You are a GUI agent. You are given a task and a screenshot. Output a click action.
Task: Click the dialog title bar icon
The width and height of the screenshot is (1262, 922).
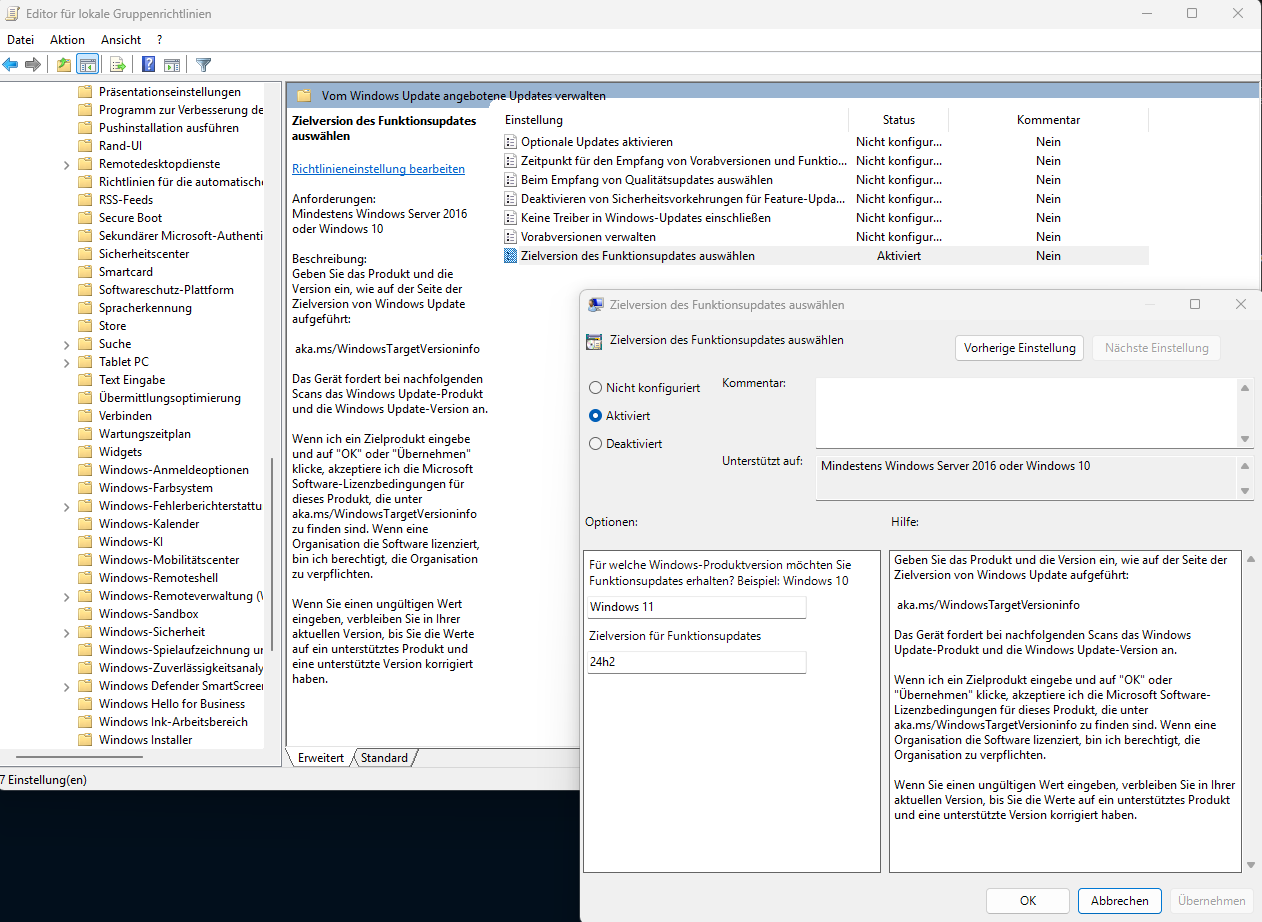click(x=595, y=305)
